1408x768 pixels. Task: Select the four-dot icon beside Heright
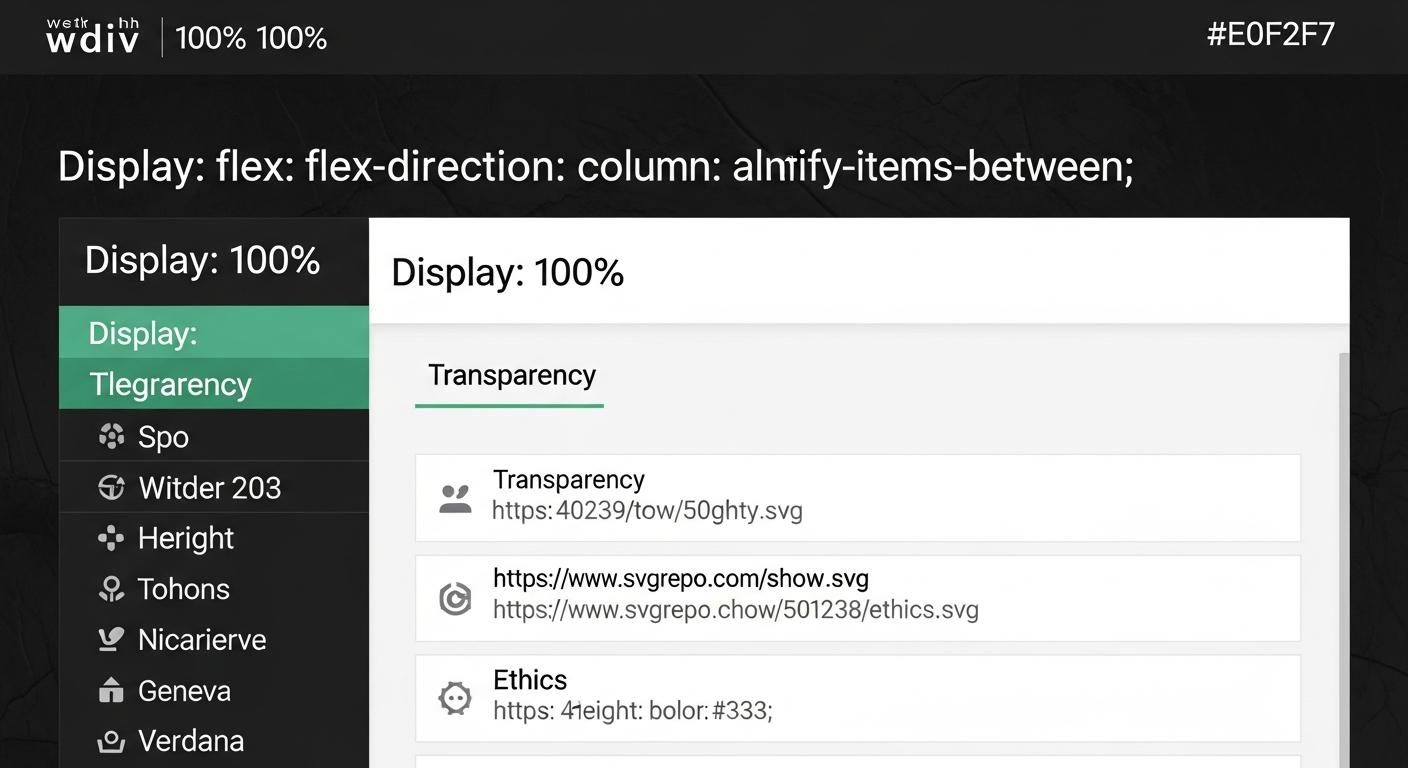111,539
